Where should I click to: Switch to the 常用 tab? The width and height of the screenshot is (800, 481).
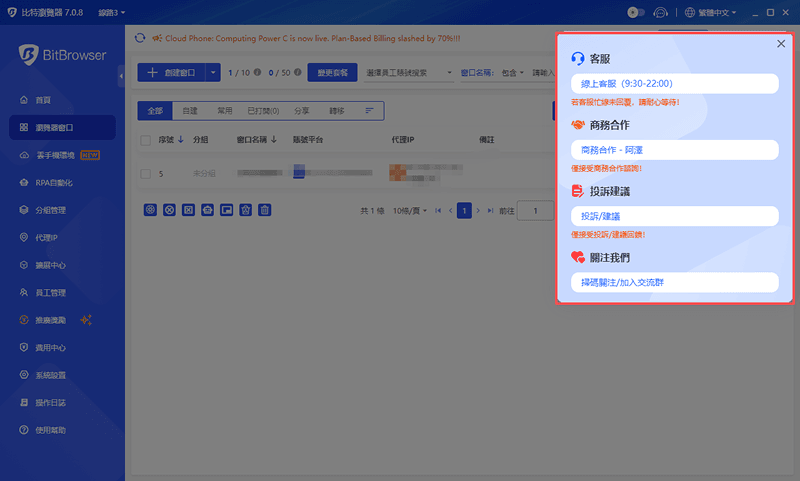coord(225,110)
